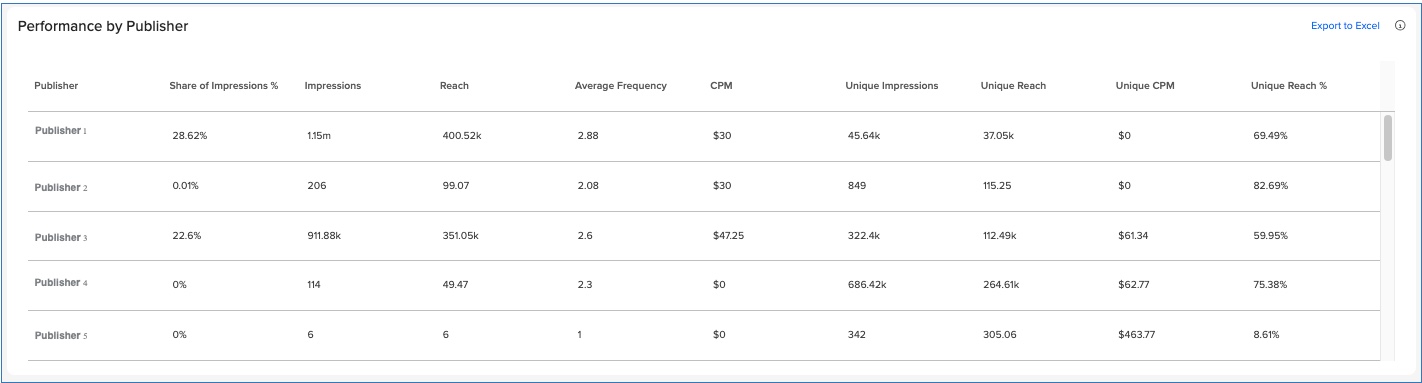Sort by the Publisher column header
1422x383 pixels.
56,86
